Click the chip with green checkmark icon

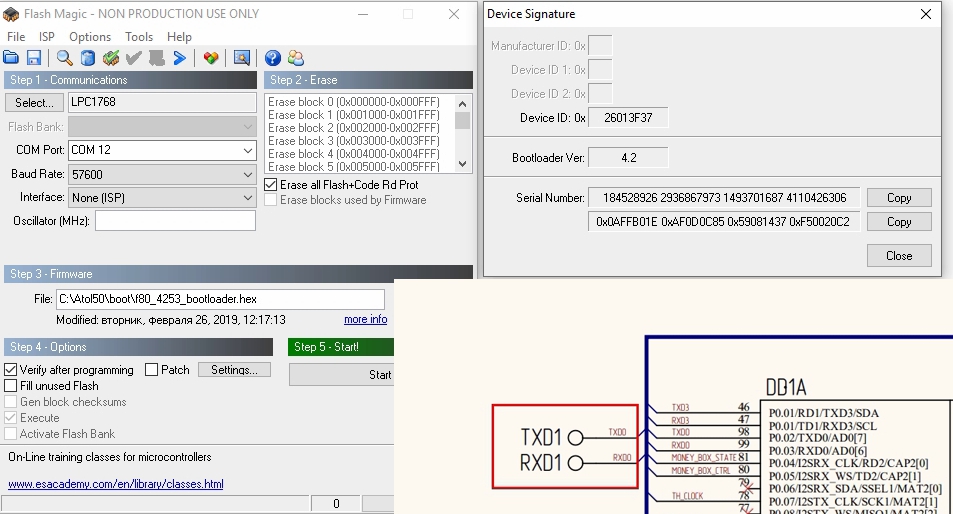pyautogui.click(x=111, y=58)
